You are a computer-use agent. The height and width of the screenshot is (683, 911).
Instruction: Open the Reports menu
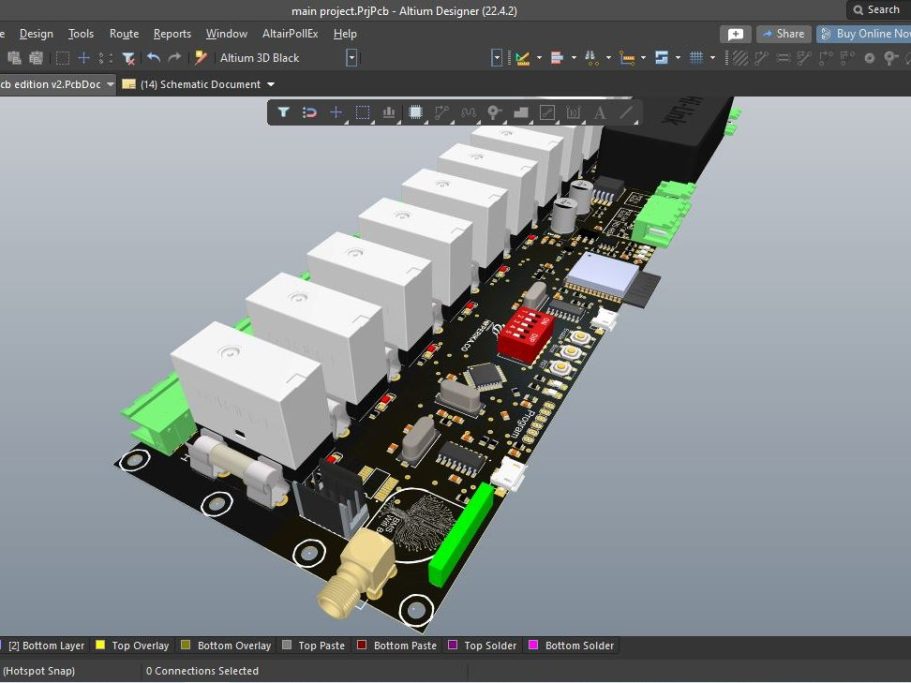tap(172, 34)
